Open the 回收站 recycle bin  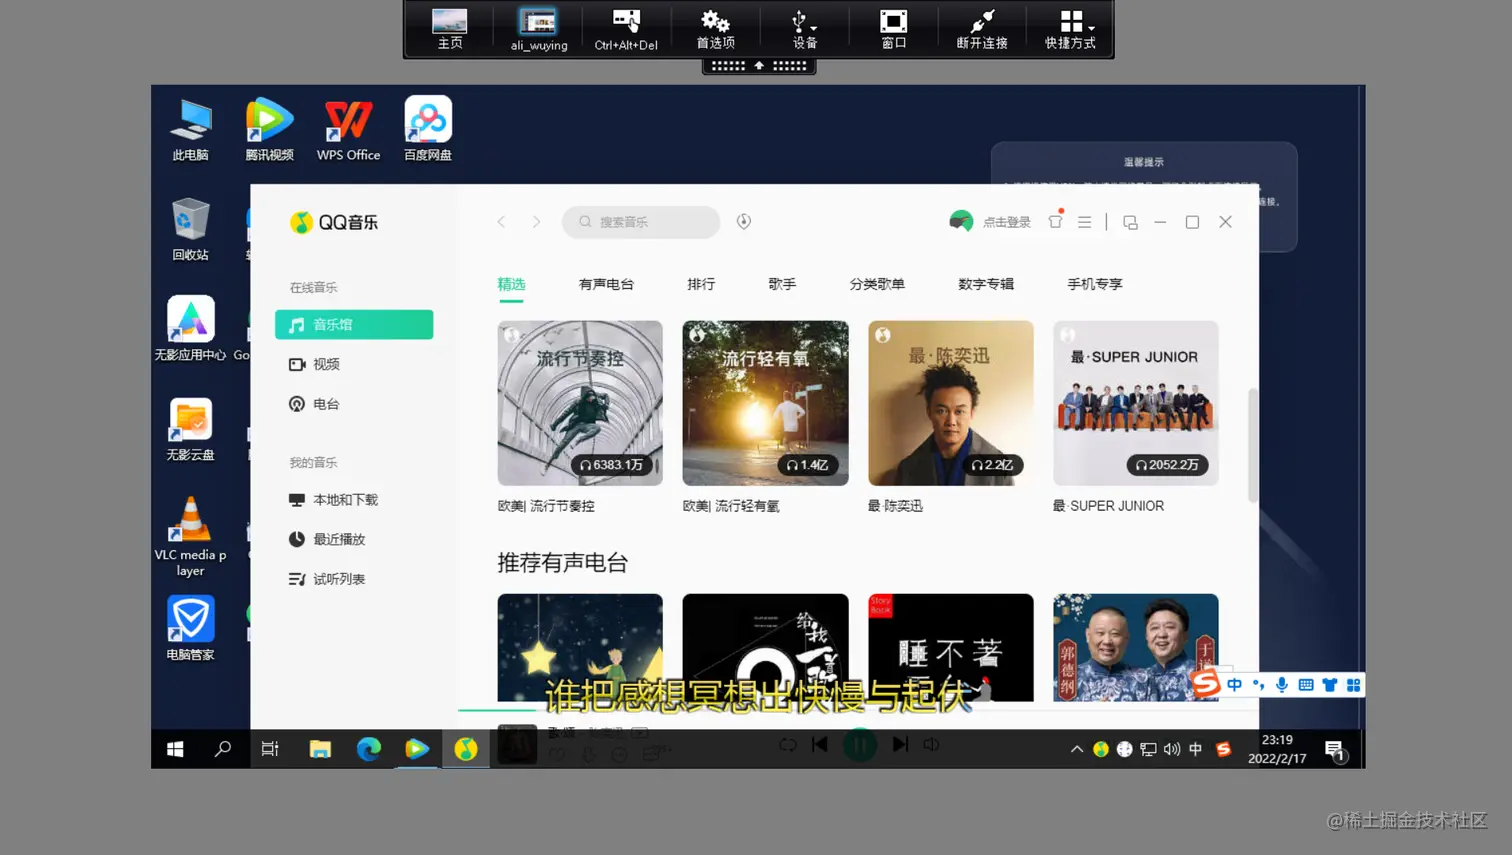coord(190,229)
